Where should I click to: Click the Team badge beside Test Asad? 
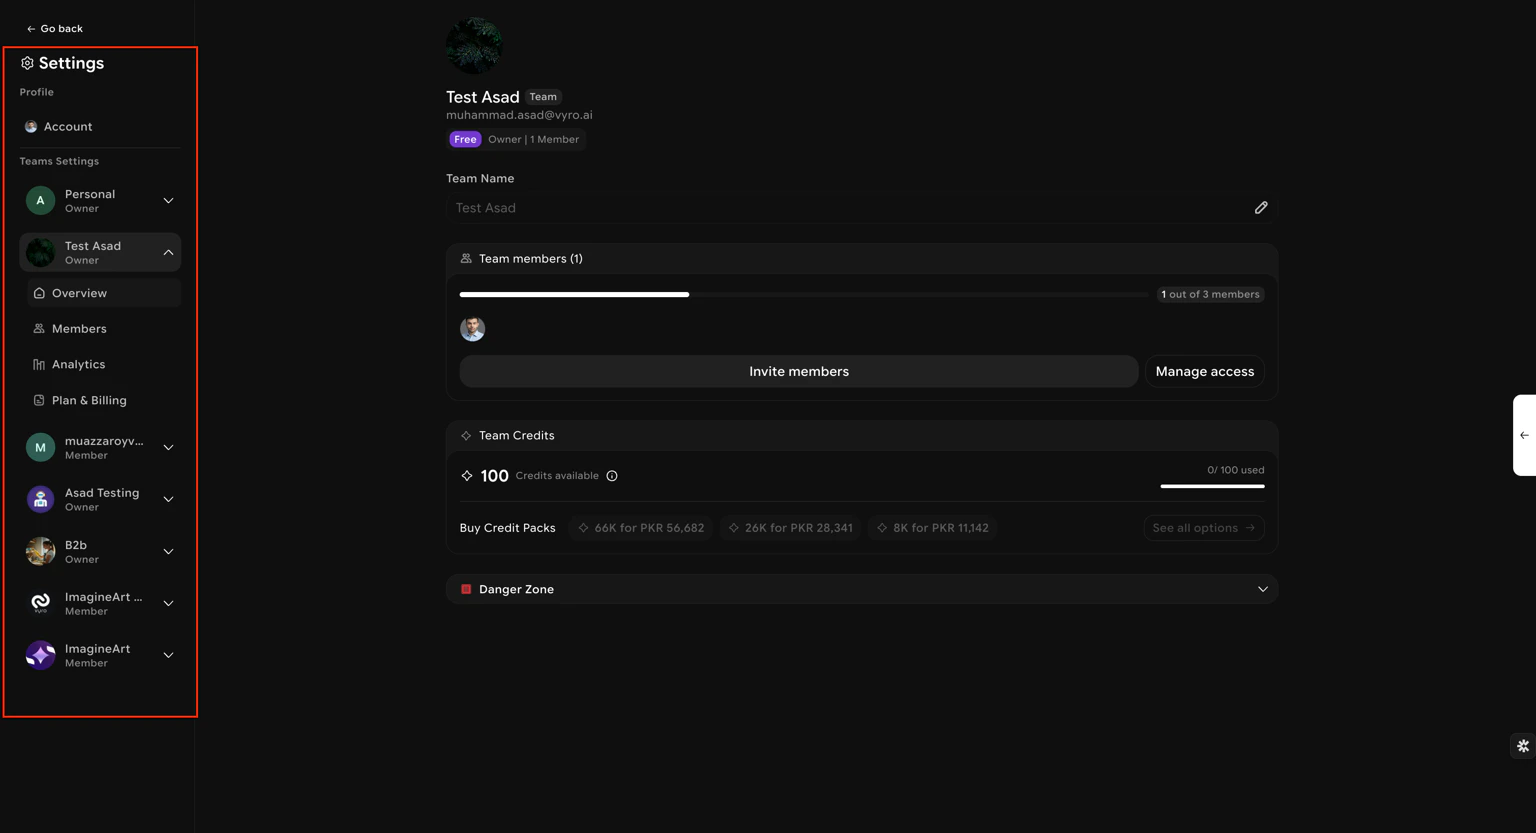pos(543,97)
